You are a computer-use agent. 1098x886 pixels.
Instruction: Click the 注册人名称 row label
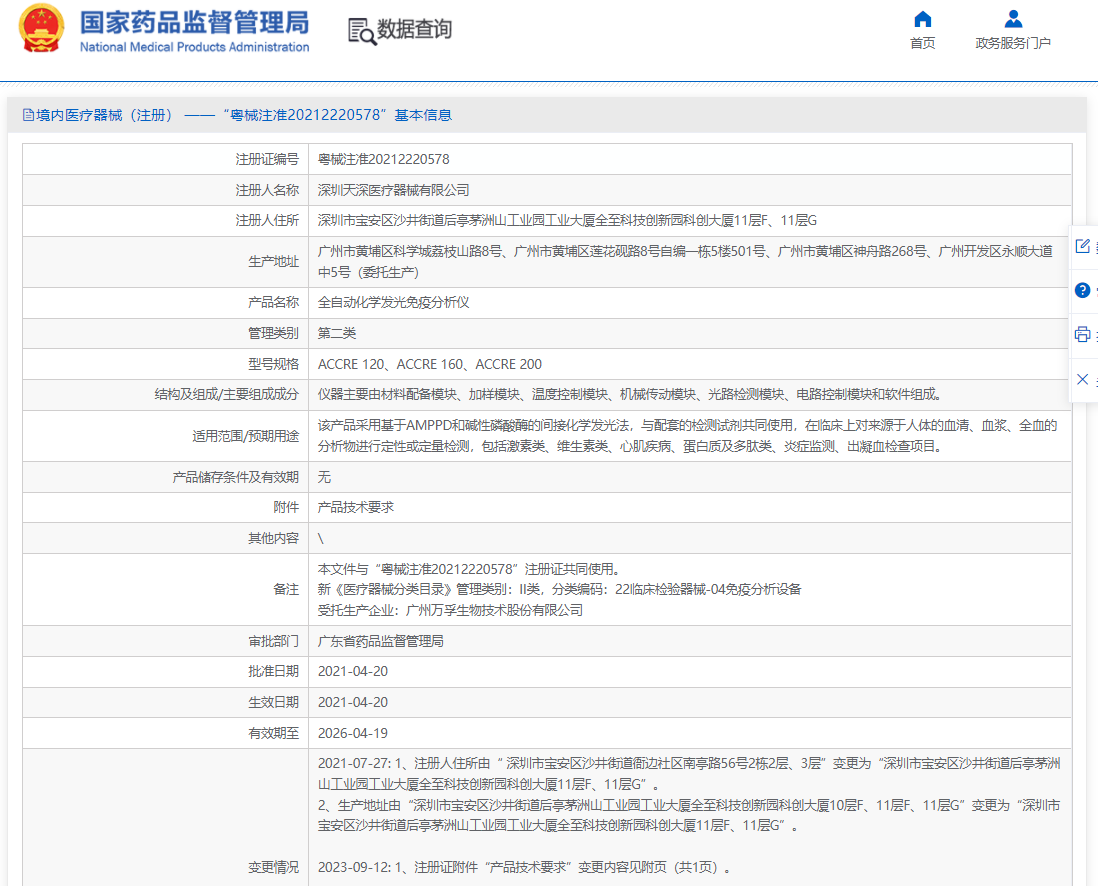click(x=267, y=190)
